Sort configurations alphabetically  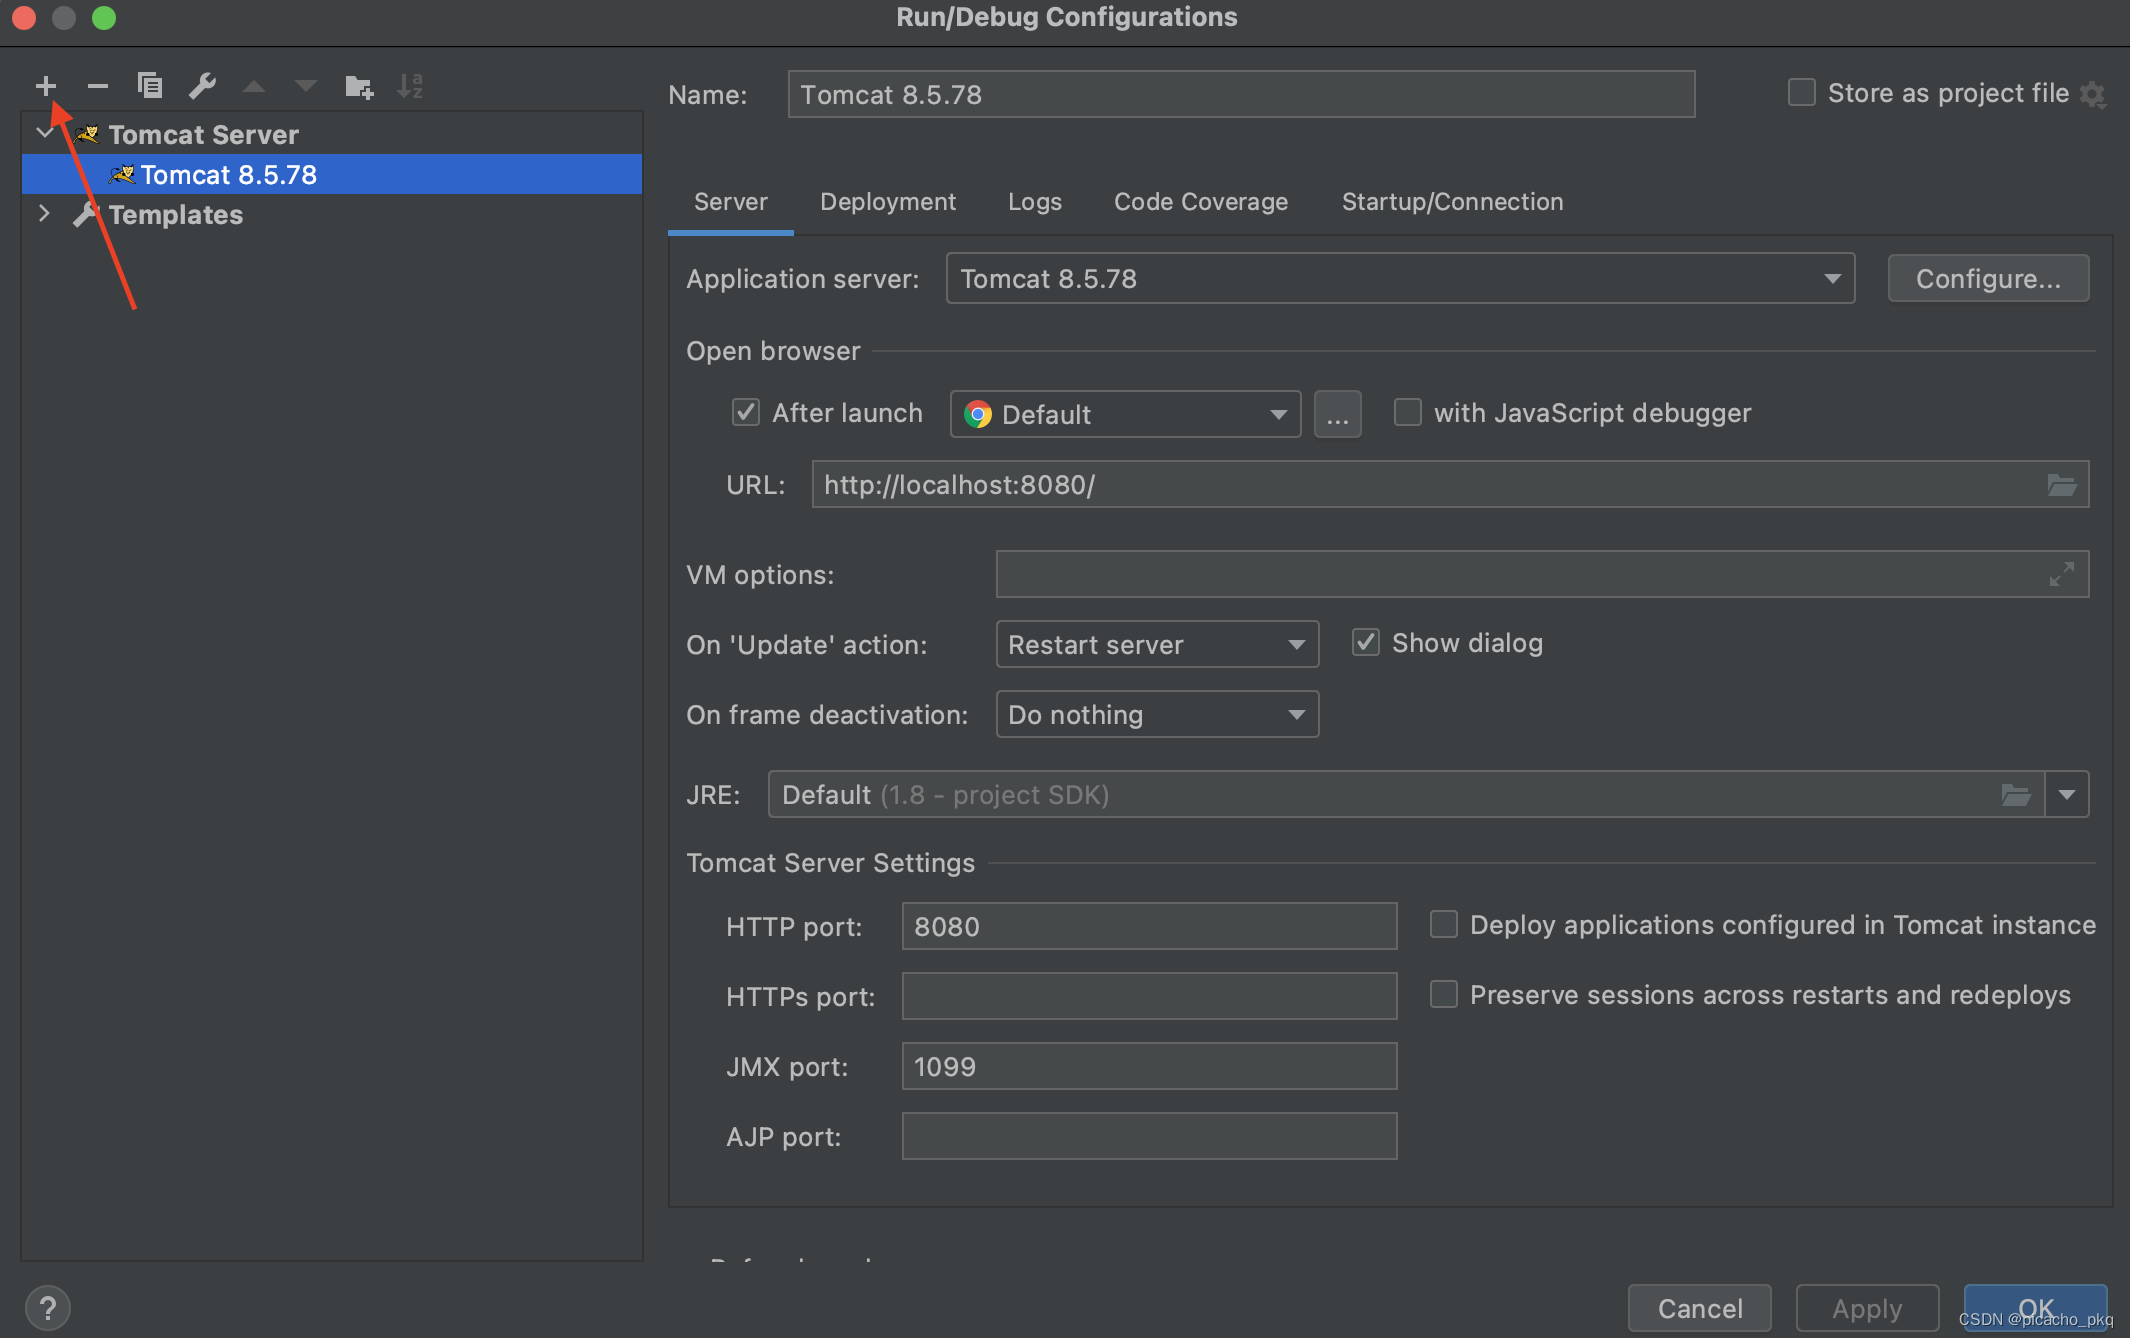pyautogui.click(x=410, y=86)
